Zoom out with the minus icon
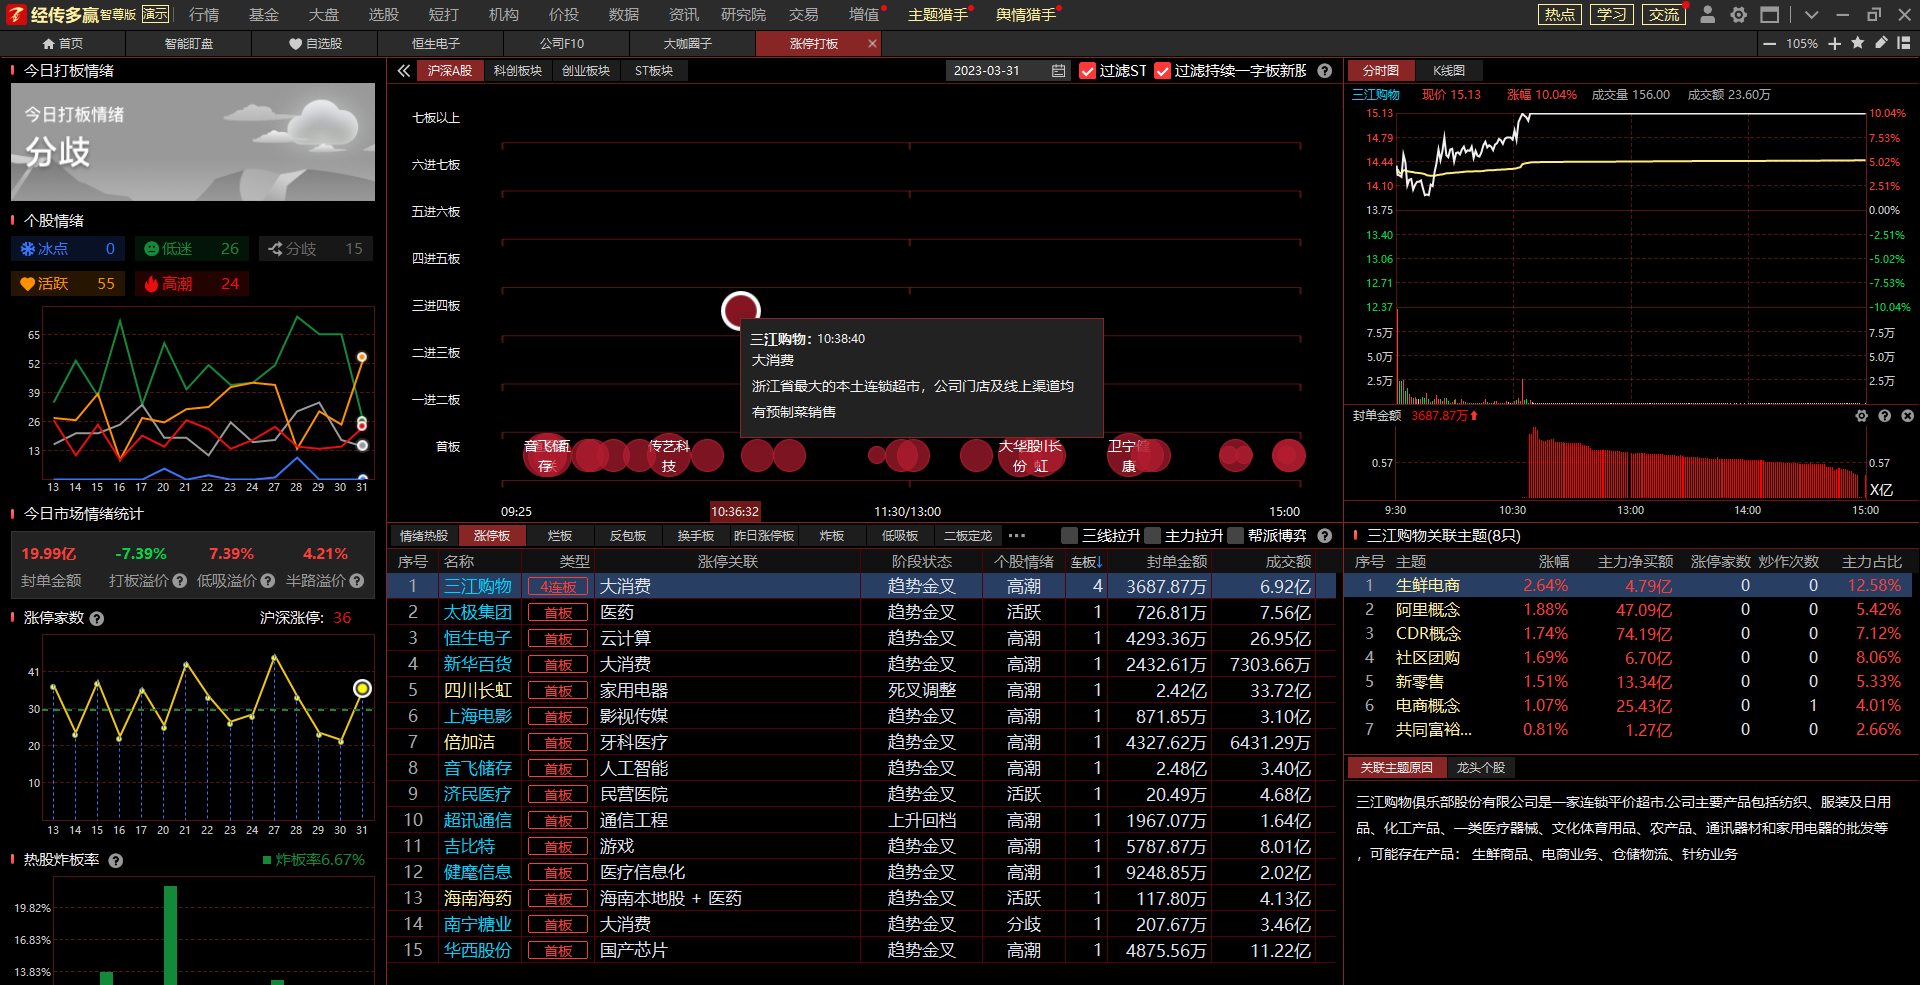Screen dimensions: 1920x985 (x=1769, y=43)
